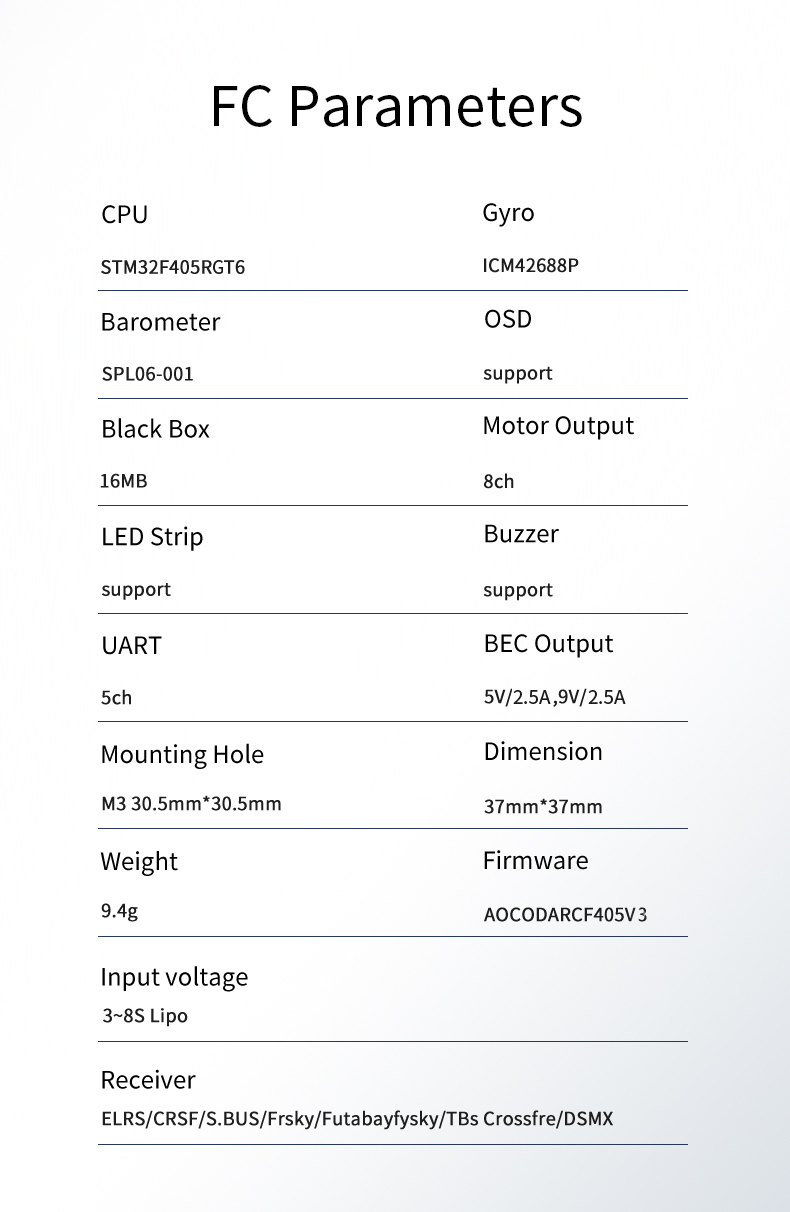Click the M3 30.5mm*30.5mm mounting hole value
Viewport: 790px width, 1212px height.
191,804
